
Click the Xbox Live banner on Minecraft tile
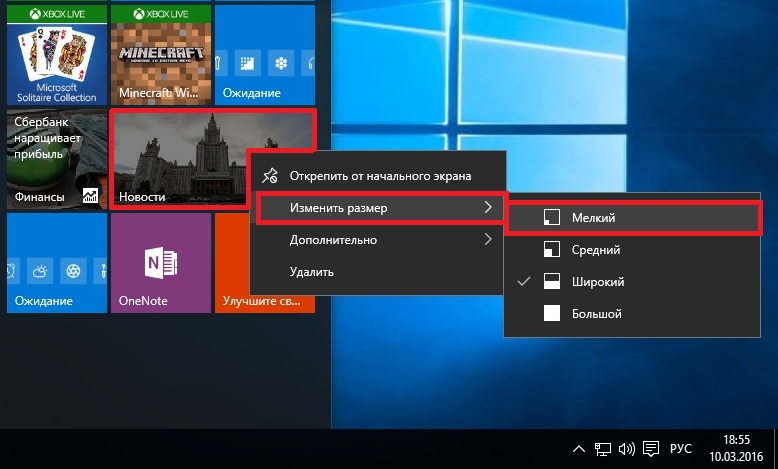click(161, 14)
